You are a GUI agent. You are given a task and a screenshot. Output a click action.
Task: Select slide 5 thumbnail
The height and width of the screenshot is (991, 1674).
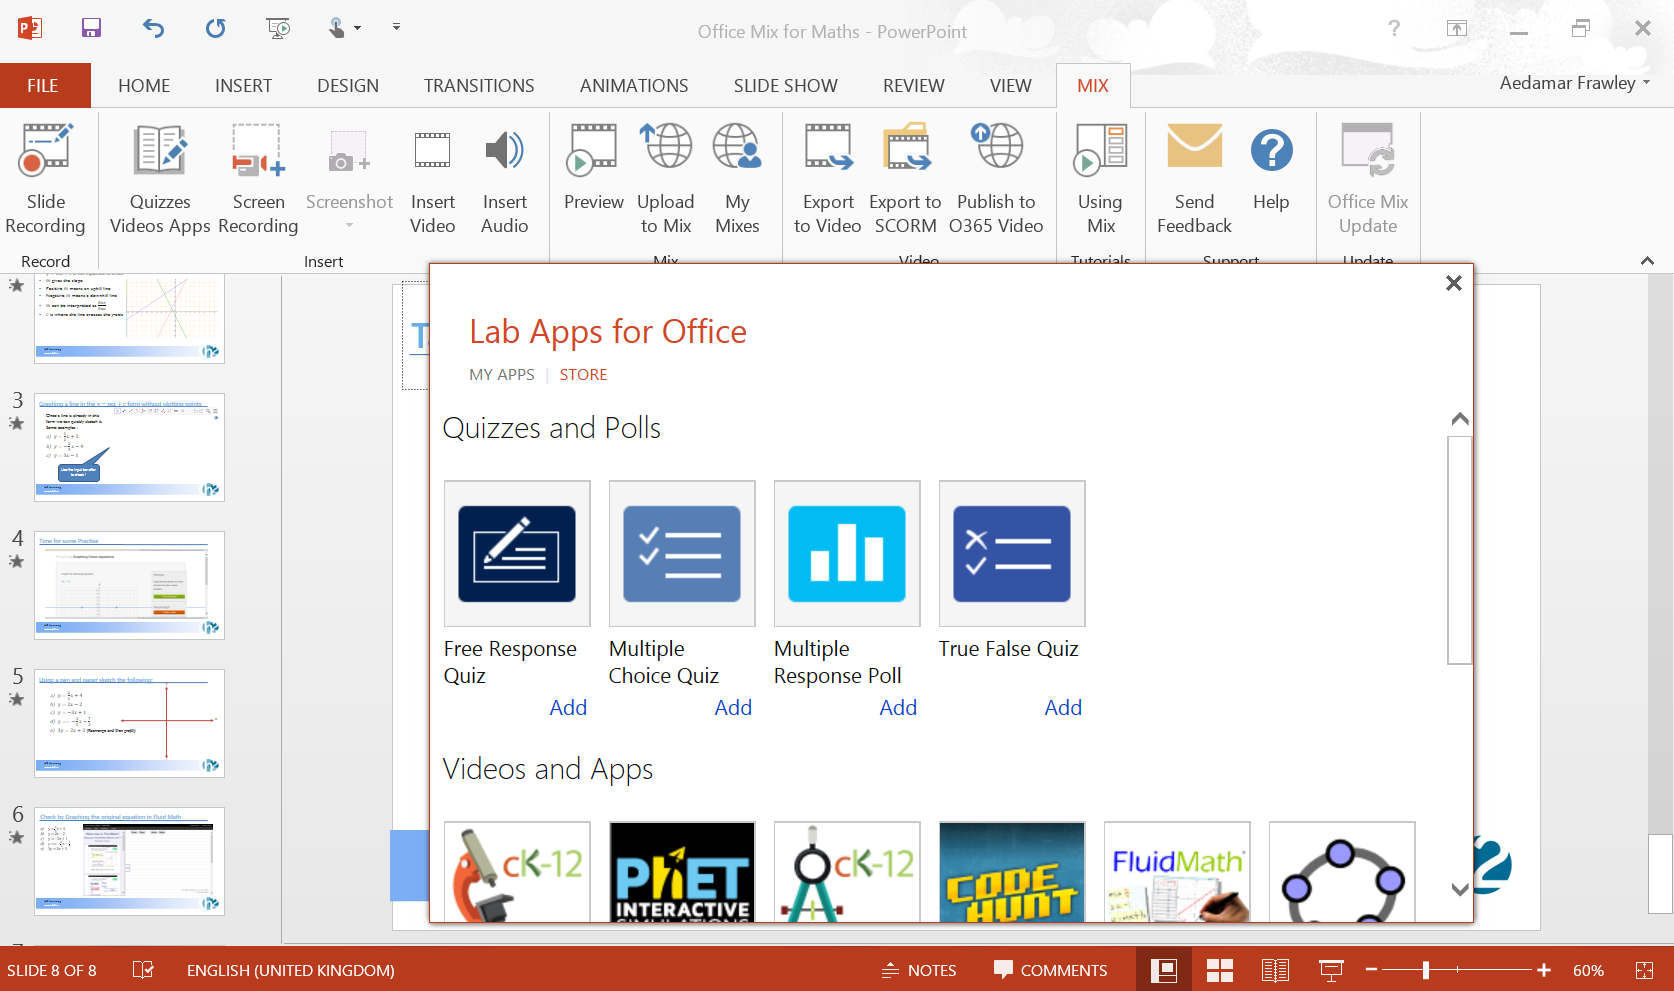click(x=129, y=723)
